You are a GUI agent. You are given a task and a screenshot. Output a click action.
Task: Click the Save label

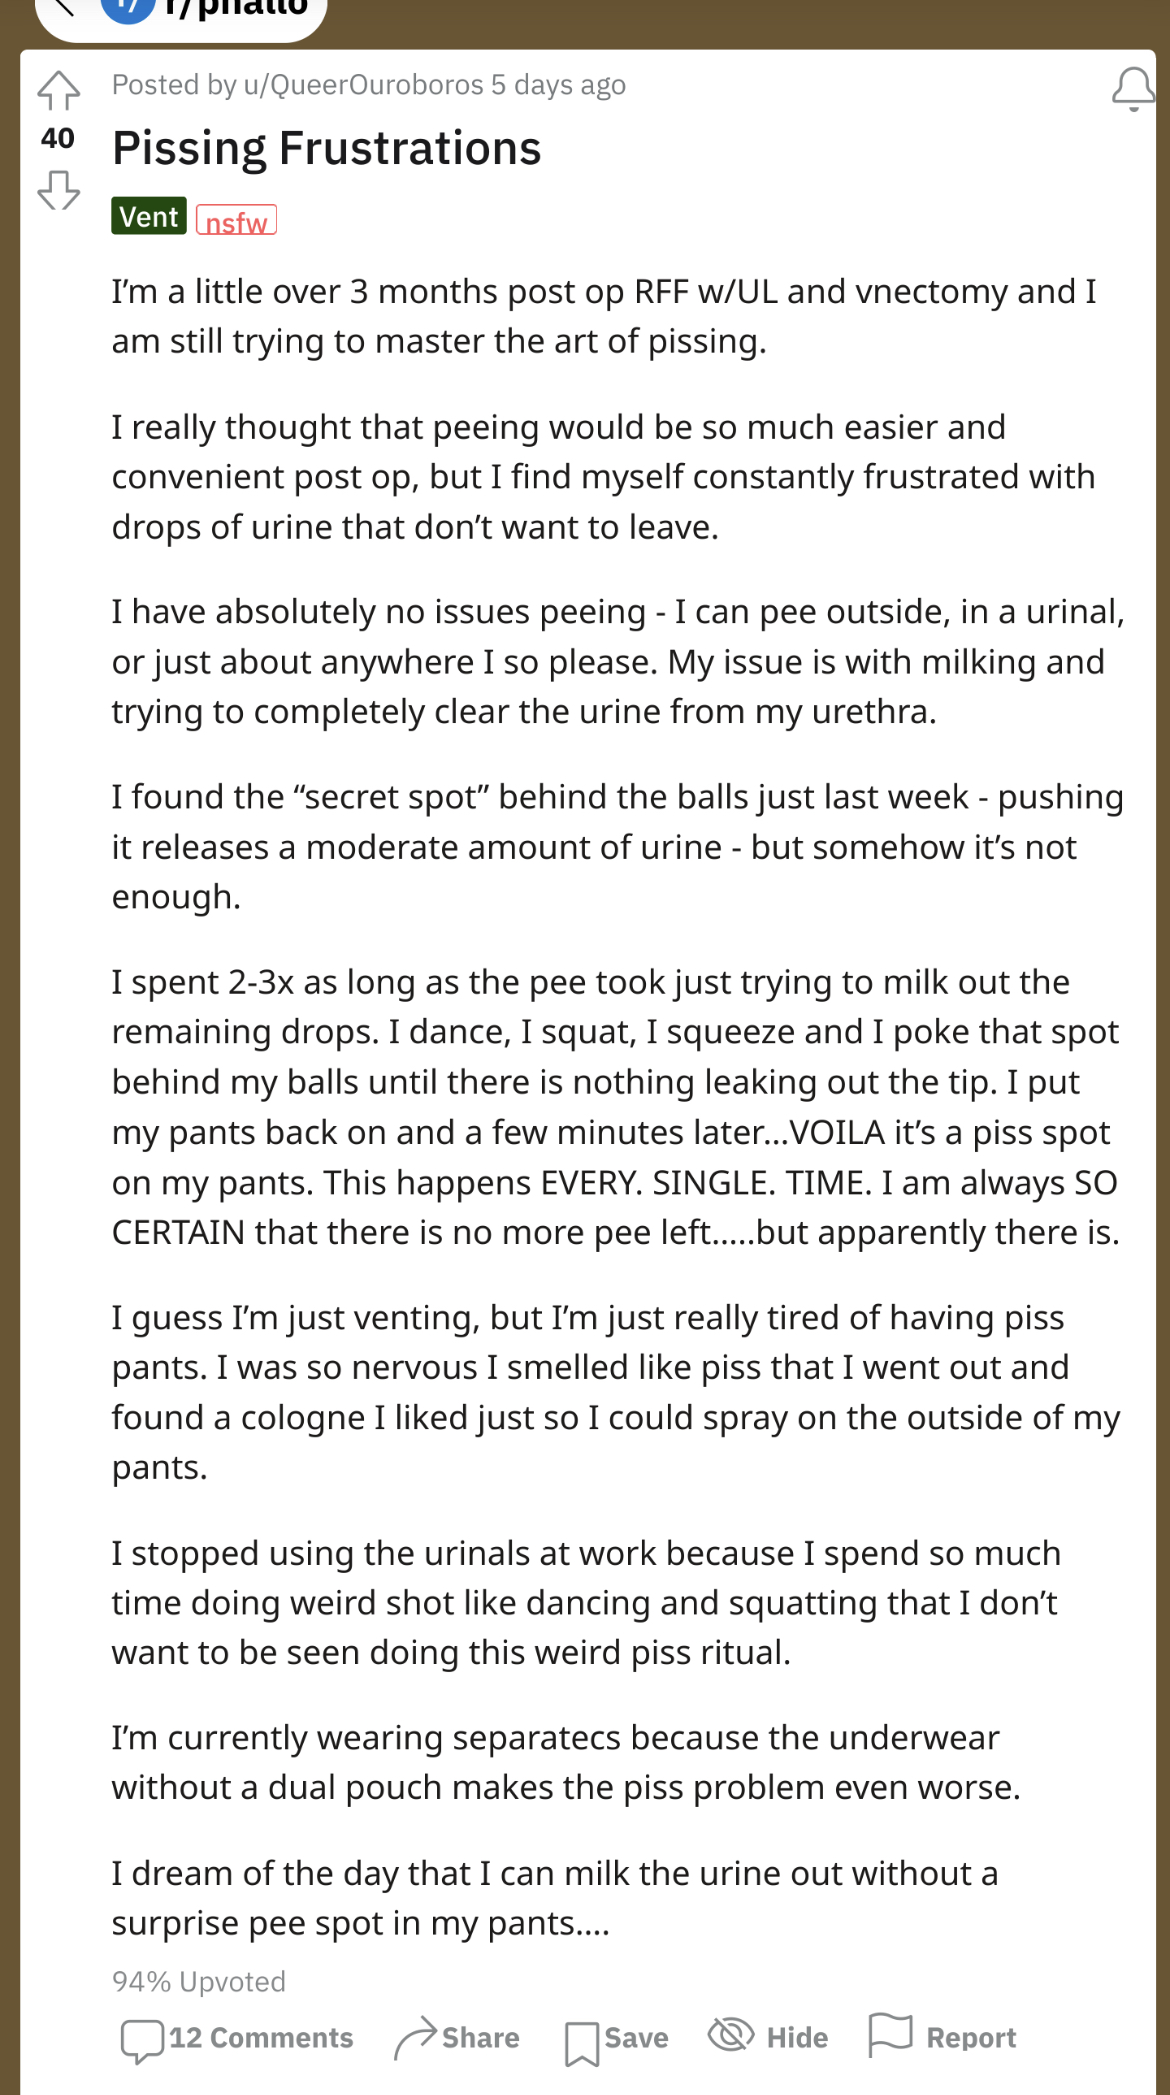637,2038
